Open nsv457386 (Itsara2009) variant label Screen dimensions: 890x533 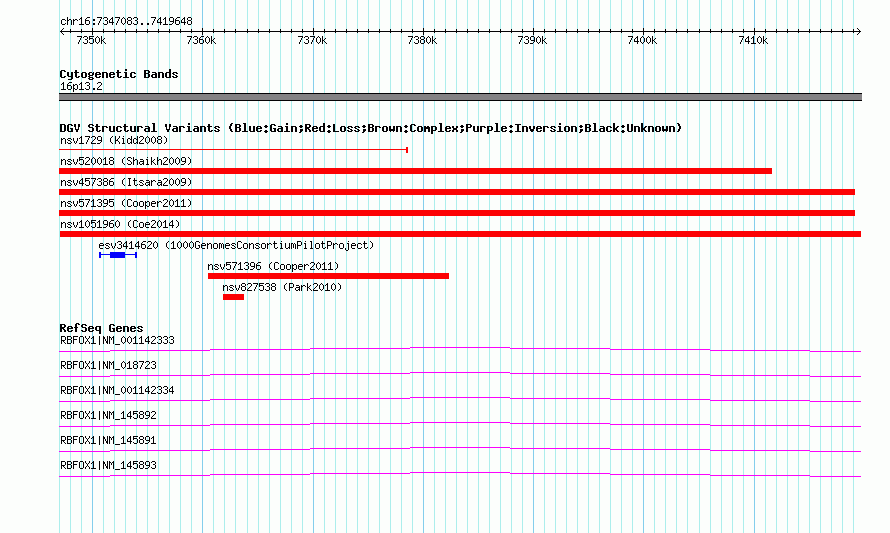coord(126,182)
